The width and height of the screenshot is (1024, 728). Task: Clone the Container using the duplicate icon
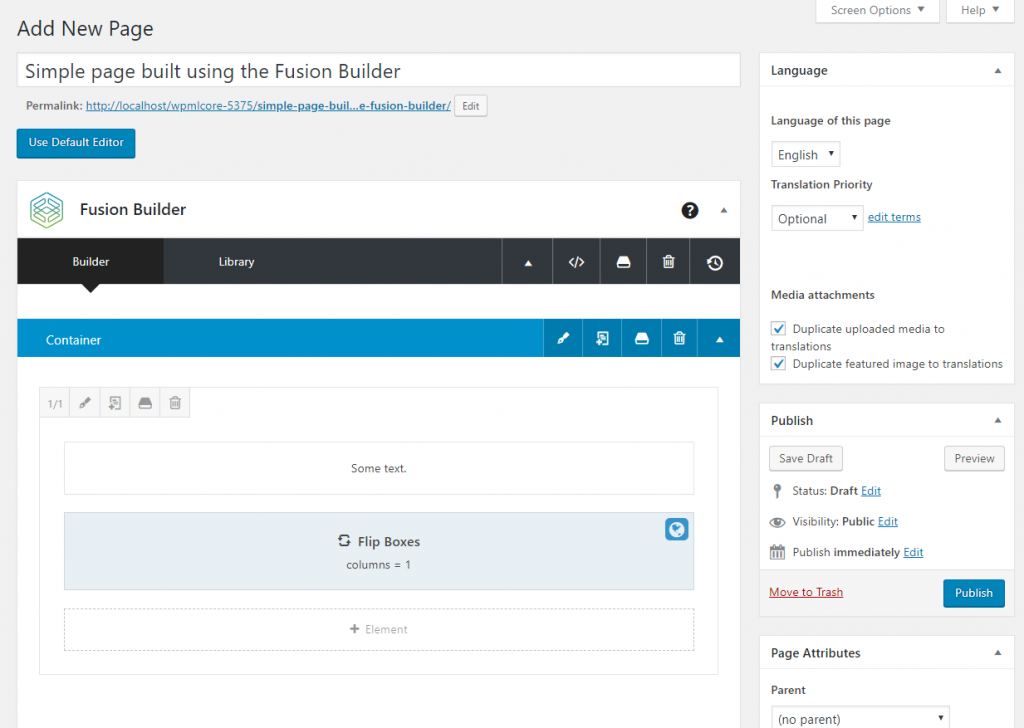pyautogui.click(x=602, y=338)
